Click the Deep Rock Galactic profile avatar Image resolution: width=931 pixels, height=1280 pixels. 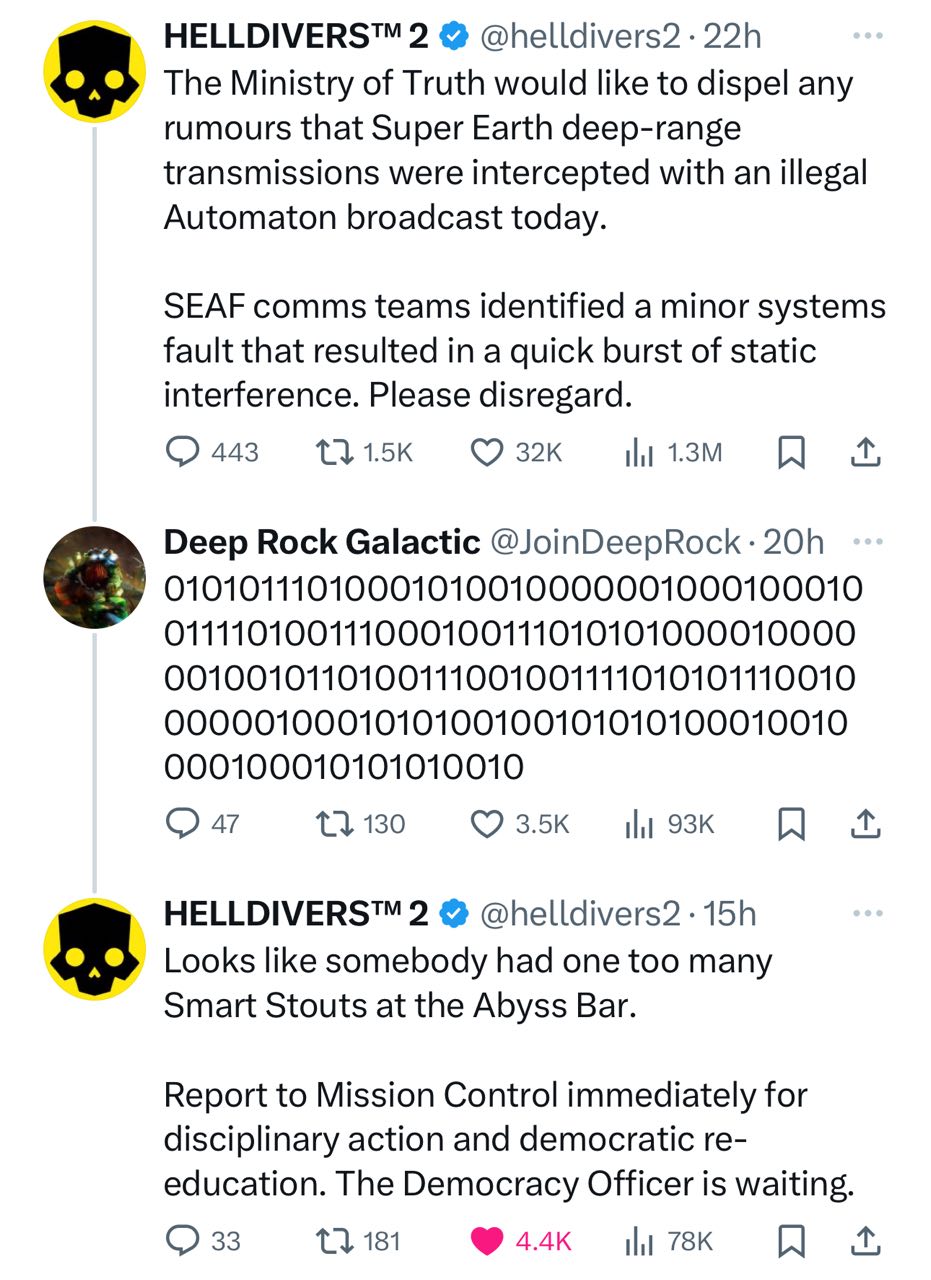95,577
